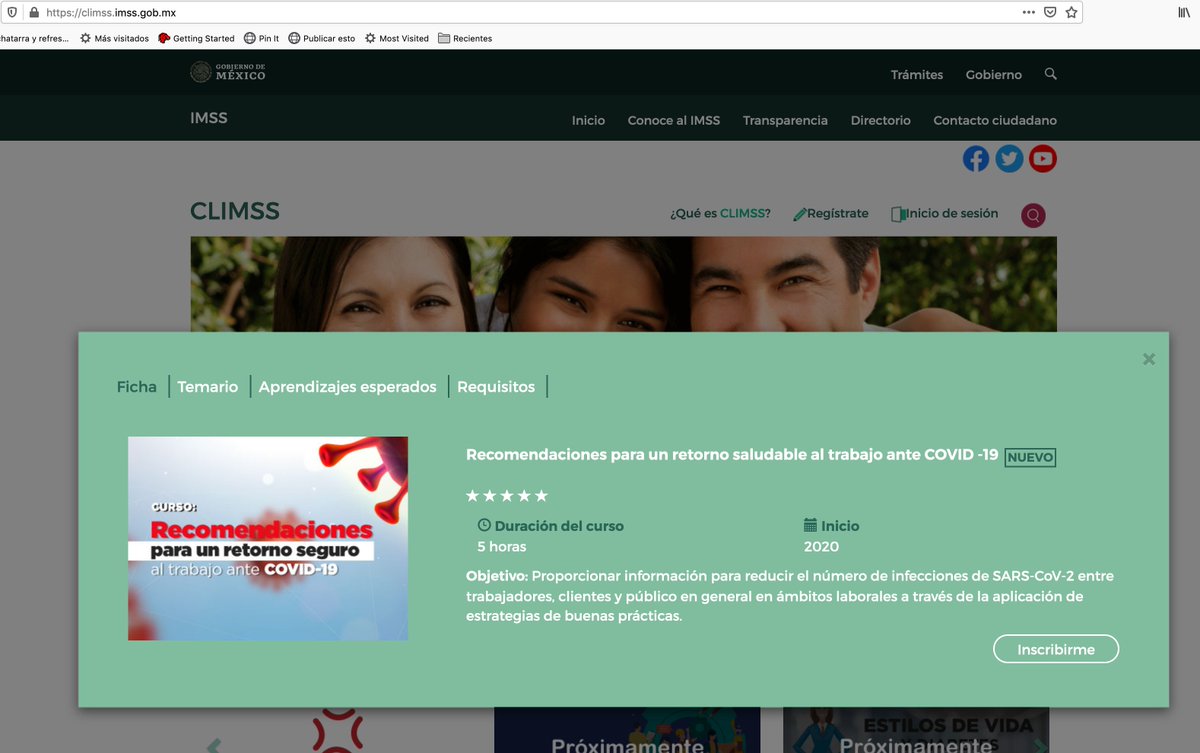This screenshot has height=753, width=1200.
Task: Open the ¿Qué es CLIMSS? link
Action: pos(720,214)
